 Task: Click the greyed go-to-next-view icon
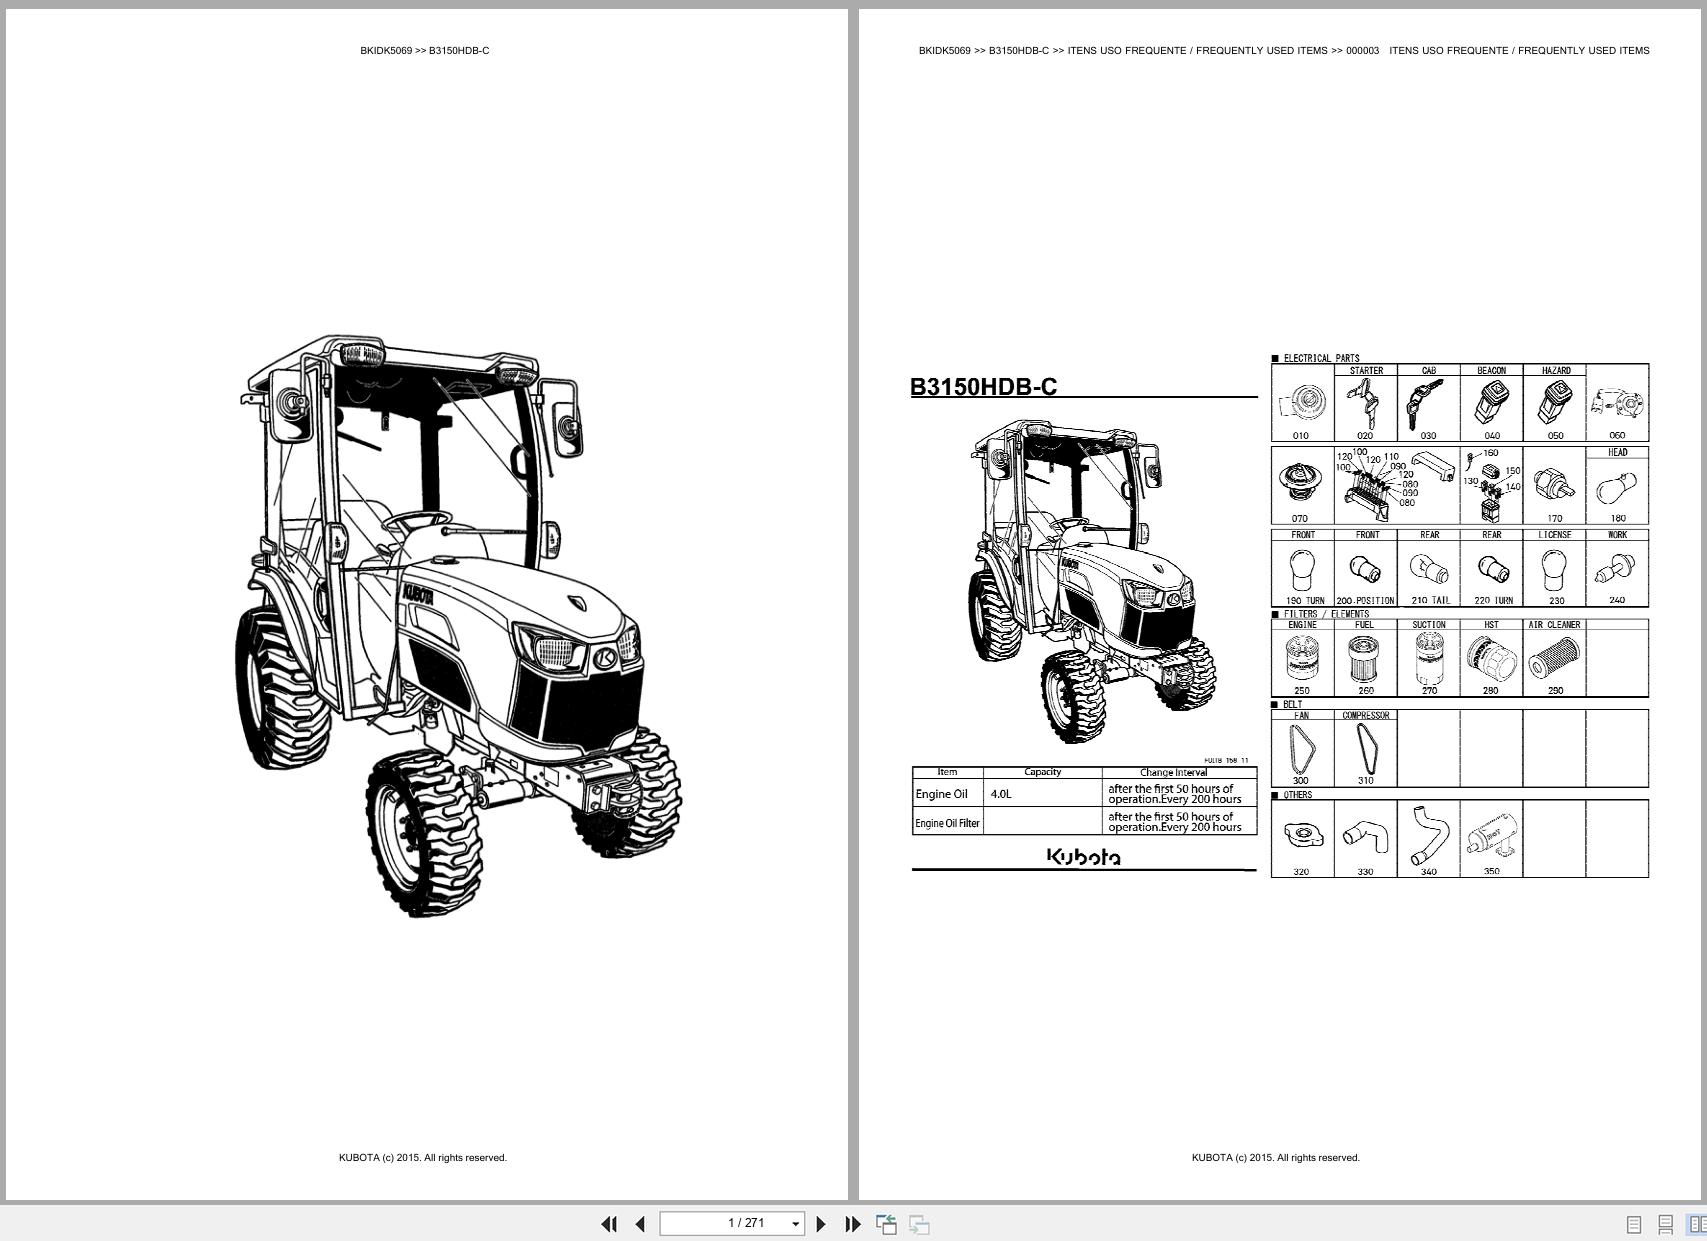coord(919,1224)
